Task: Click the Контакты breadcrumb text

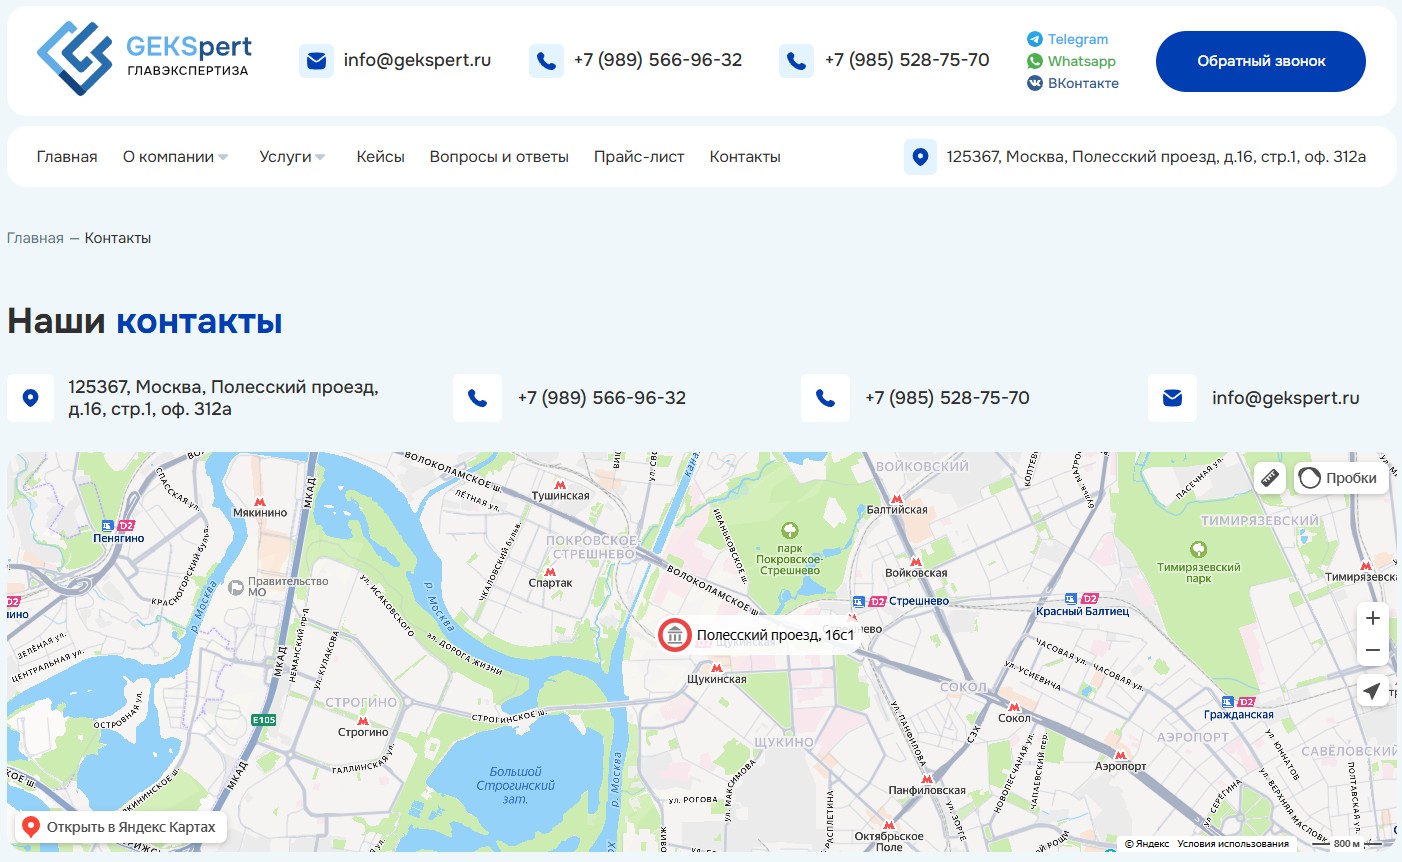Action: pyautogui.click(x=118, y=238)
